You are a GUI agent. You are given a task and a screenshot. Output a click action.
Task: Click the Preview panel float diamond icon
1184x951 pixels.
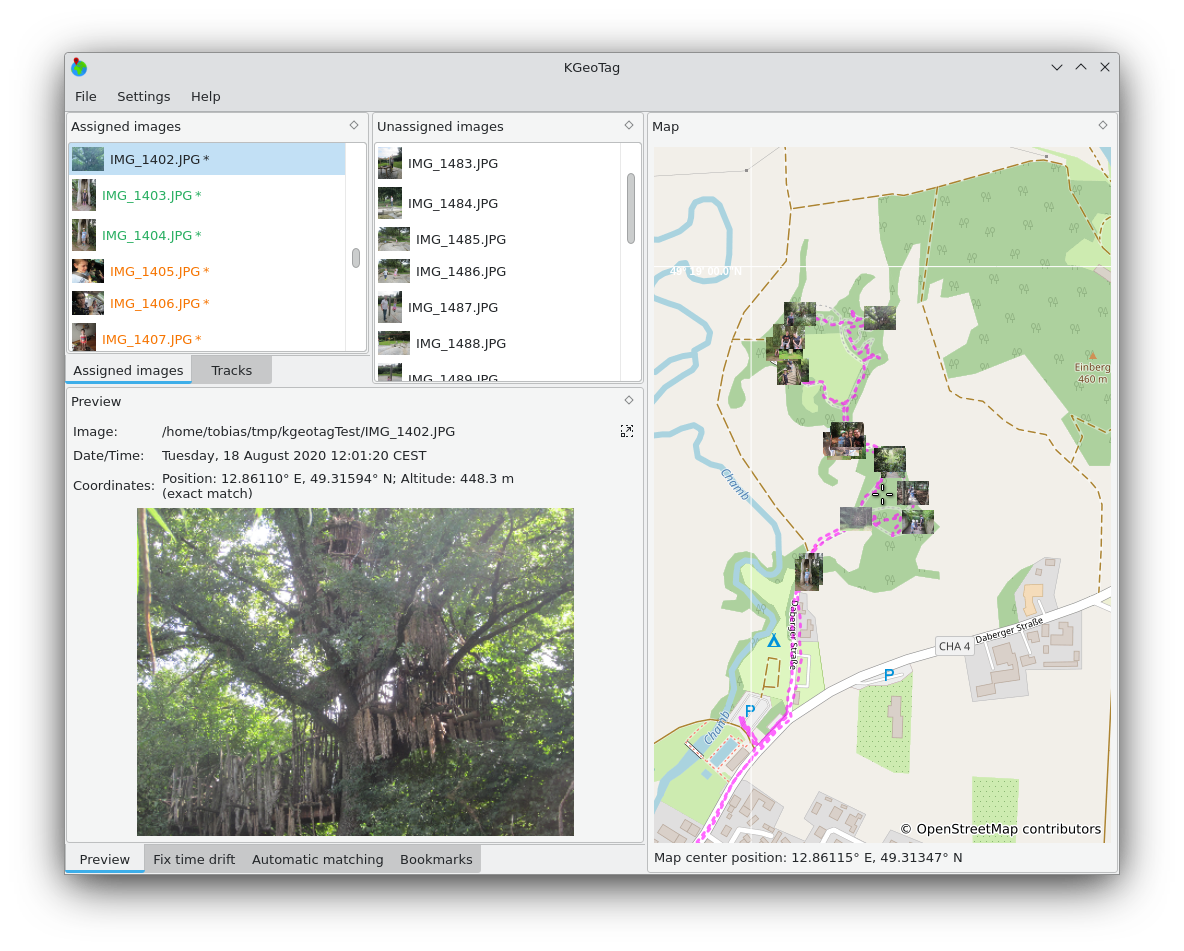(x=629, y=400)
